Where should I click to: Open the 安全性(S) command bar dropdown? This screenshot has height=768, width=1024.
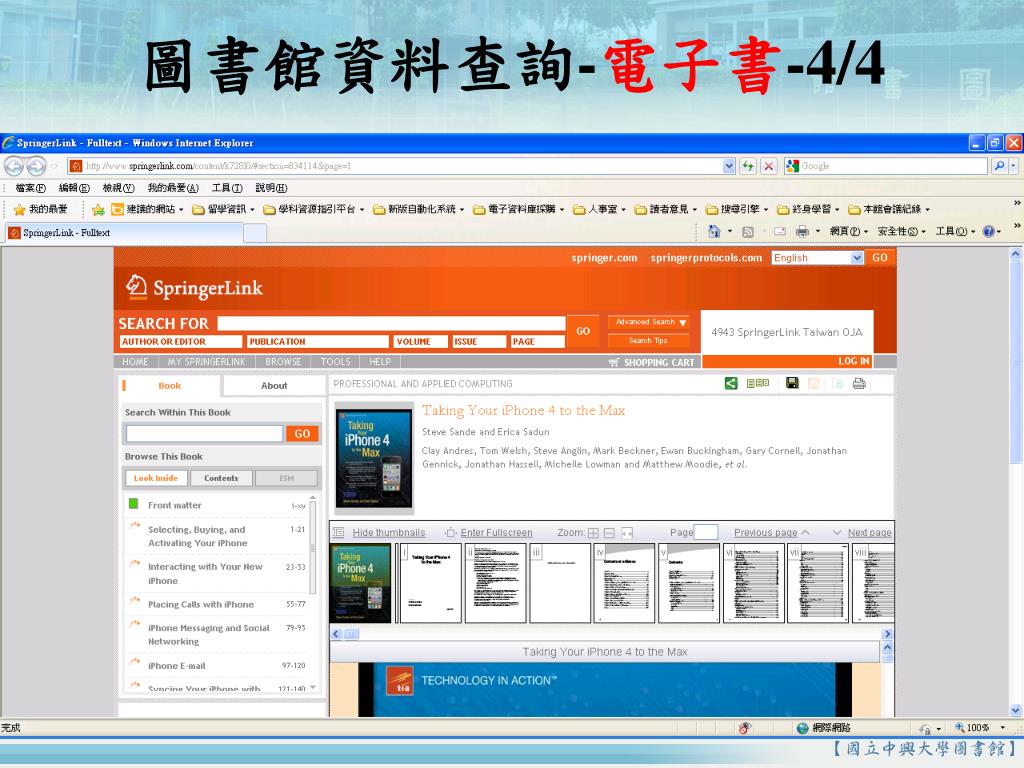[901, 231]
